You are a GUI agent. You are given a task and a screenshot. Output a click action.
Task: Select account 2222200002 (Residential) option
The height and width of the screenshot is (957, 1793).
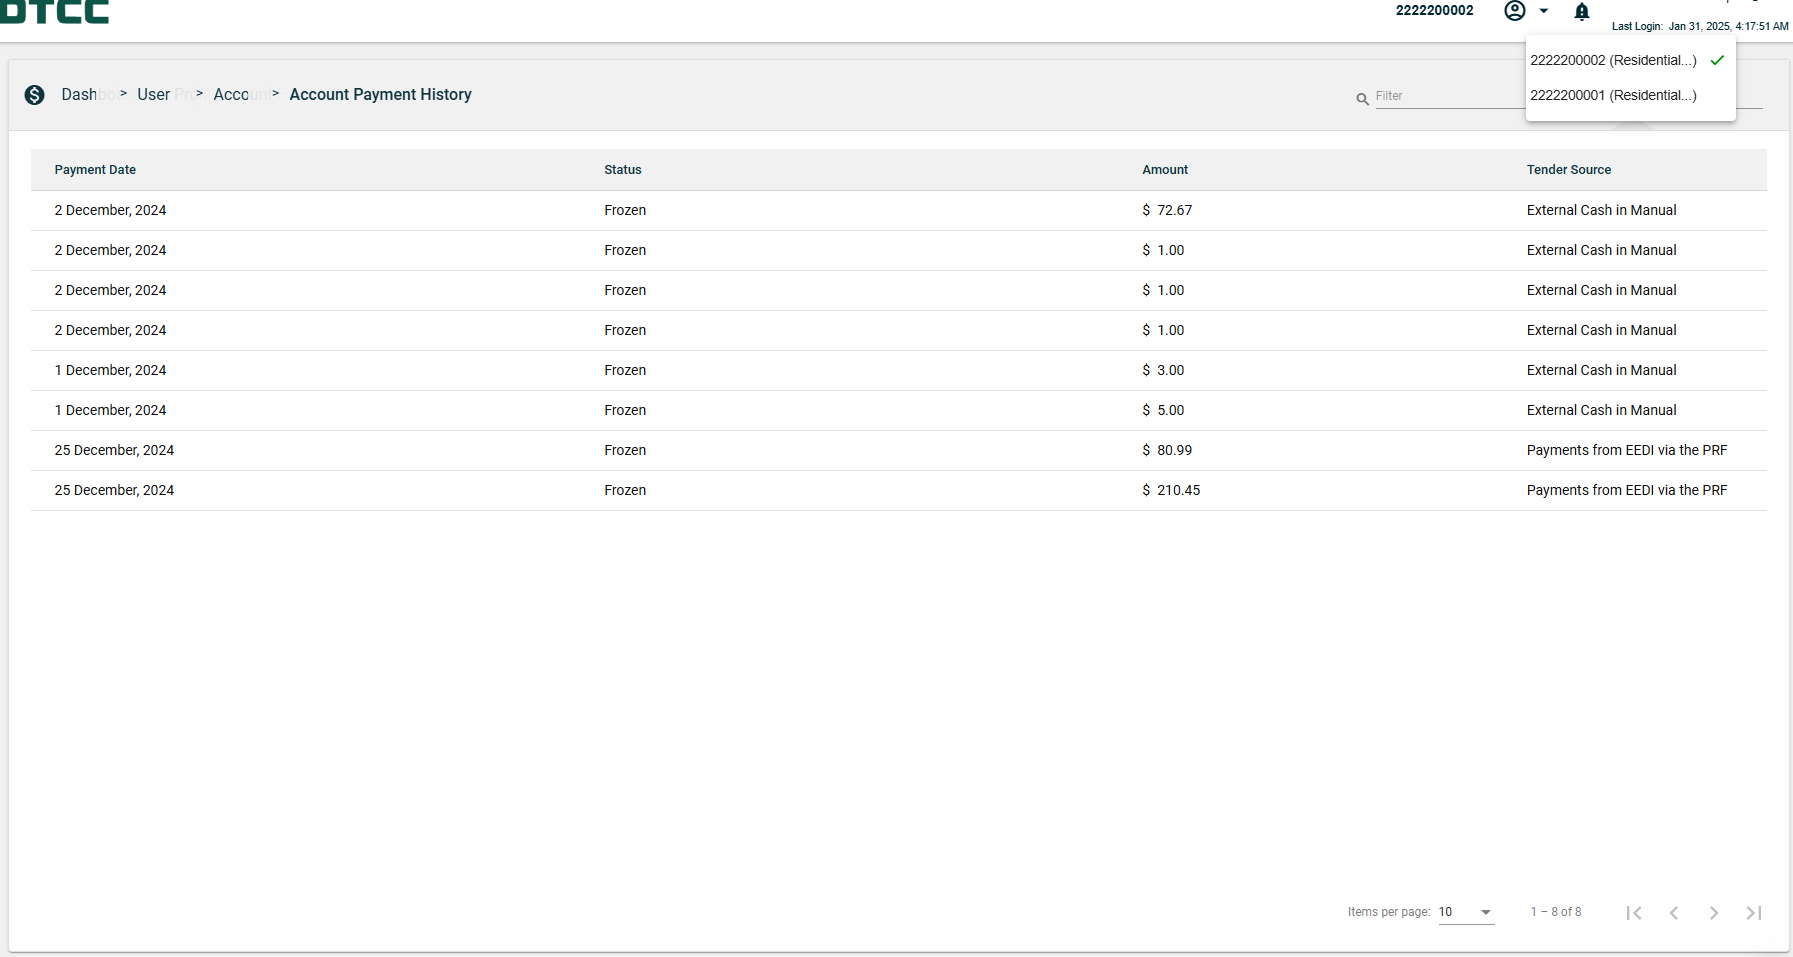pos(1613,60)
